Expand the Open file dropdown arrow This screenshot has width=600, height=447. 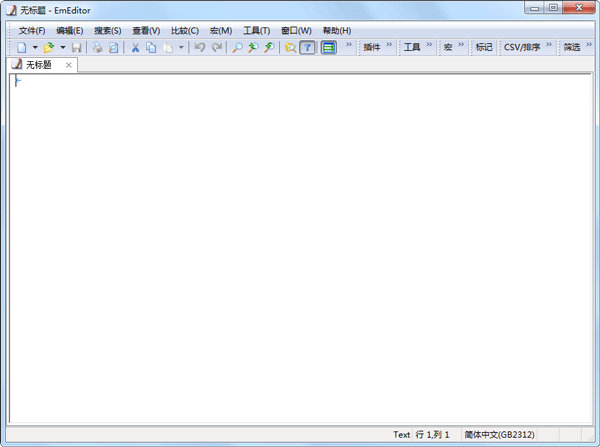click(x=62, y=47)
